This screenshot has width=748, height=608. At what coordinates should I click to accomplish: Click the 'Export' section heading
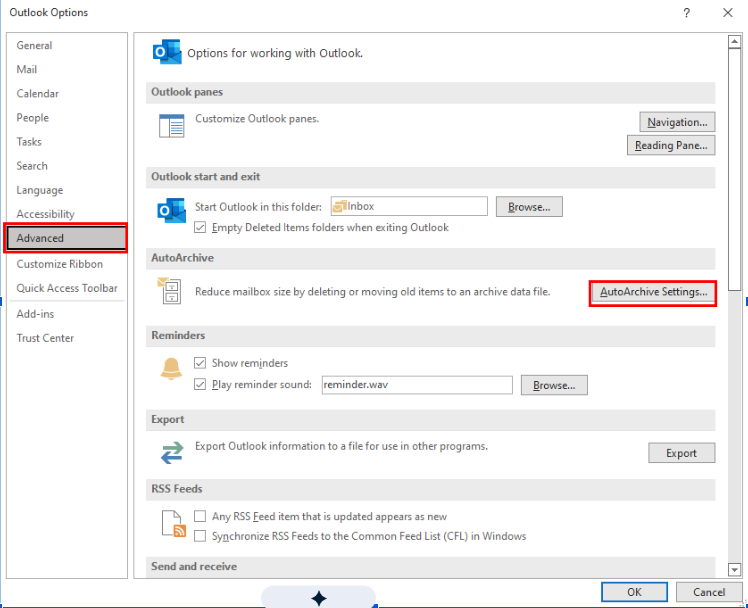(167, 420)
